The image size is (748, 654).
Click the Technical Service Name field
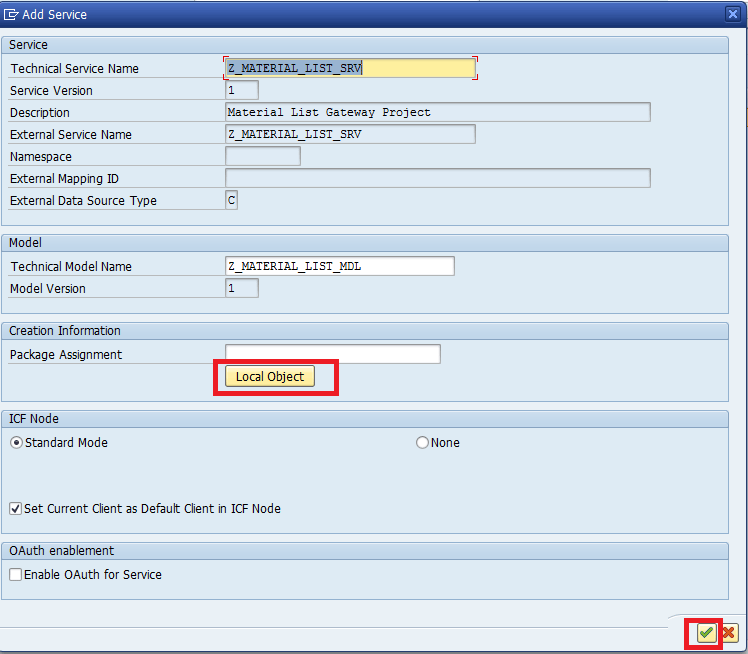click(x=350, y=68)
